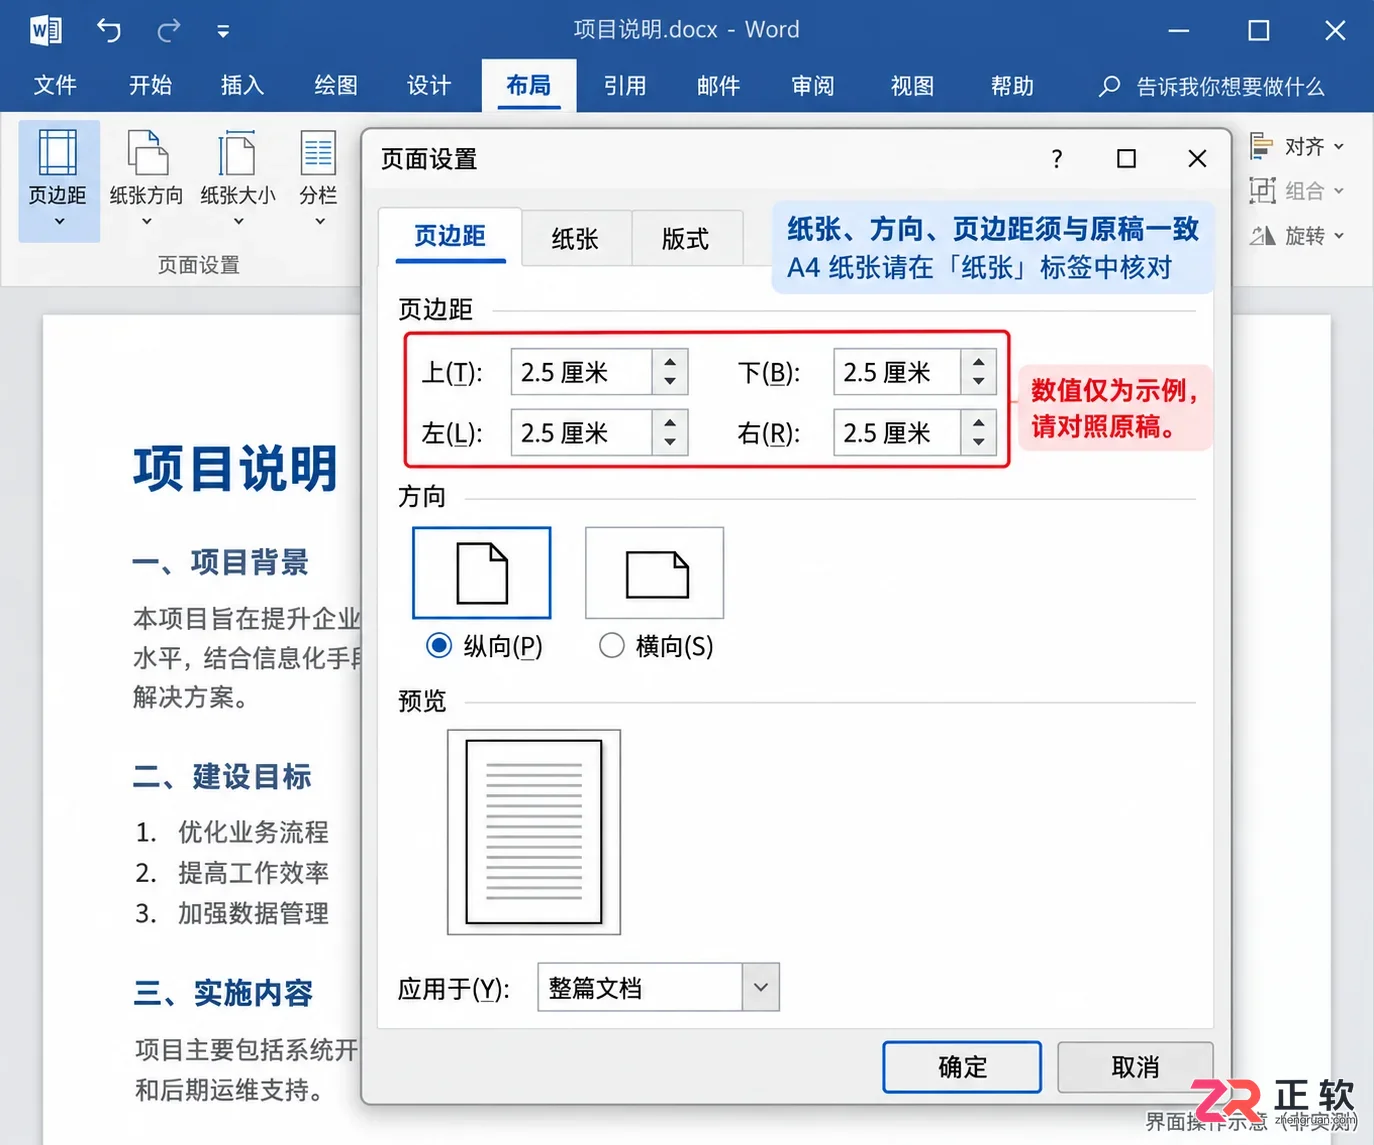
Task: Open the 视图 ribbon tab
Action: point(912,86)
